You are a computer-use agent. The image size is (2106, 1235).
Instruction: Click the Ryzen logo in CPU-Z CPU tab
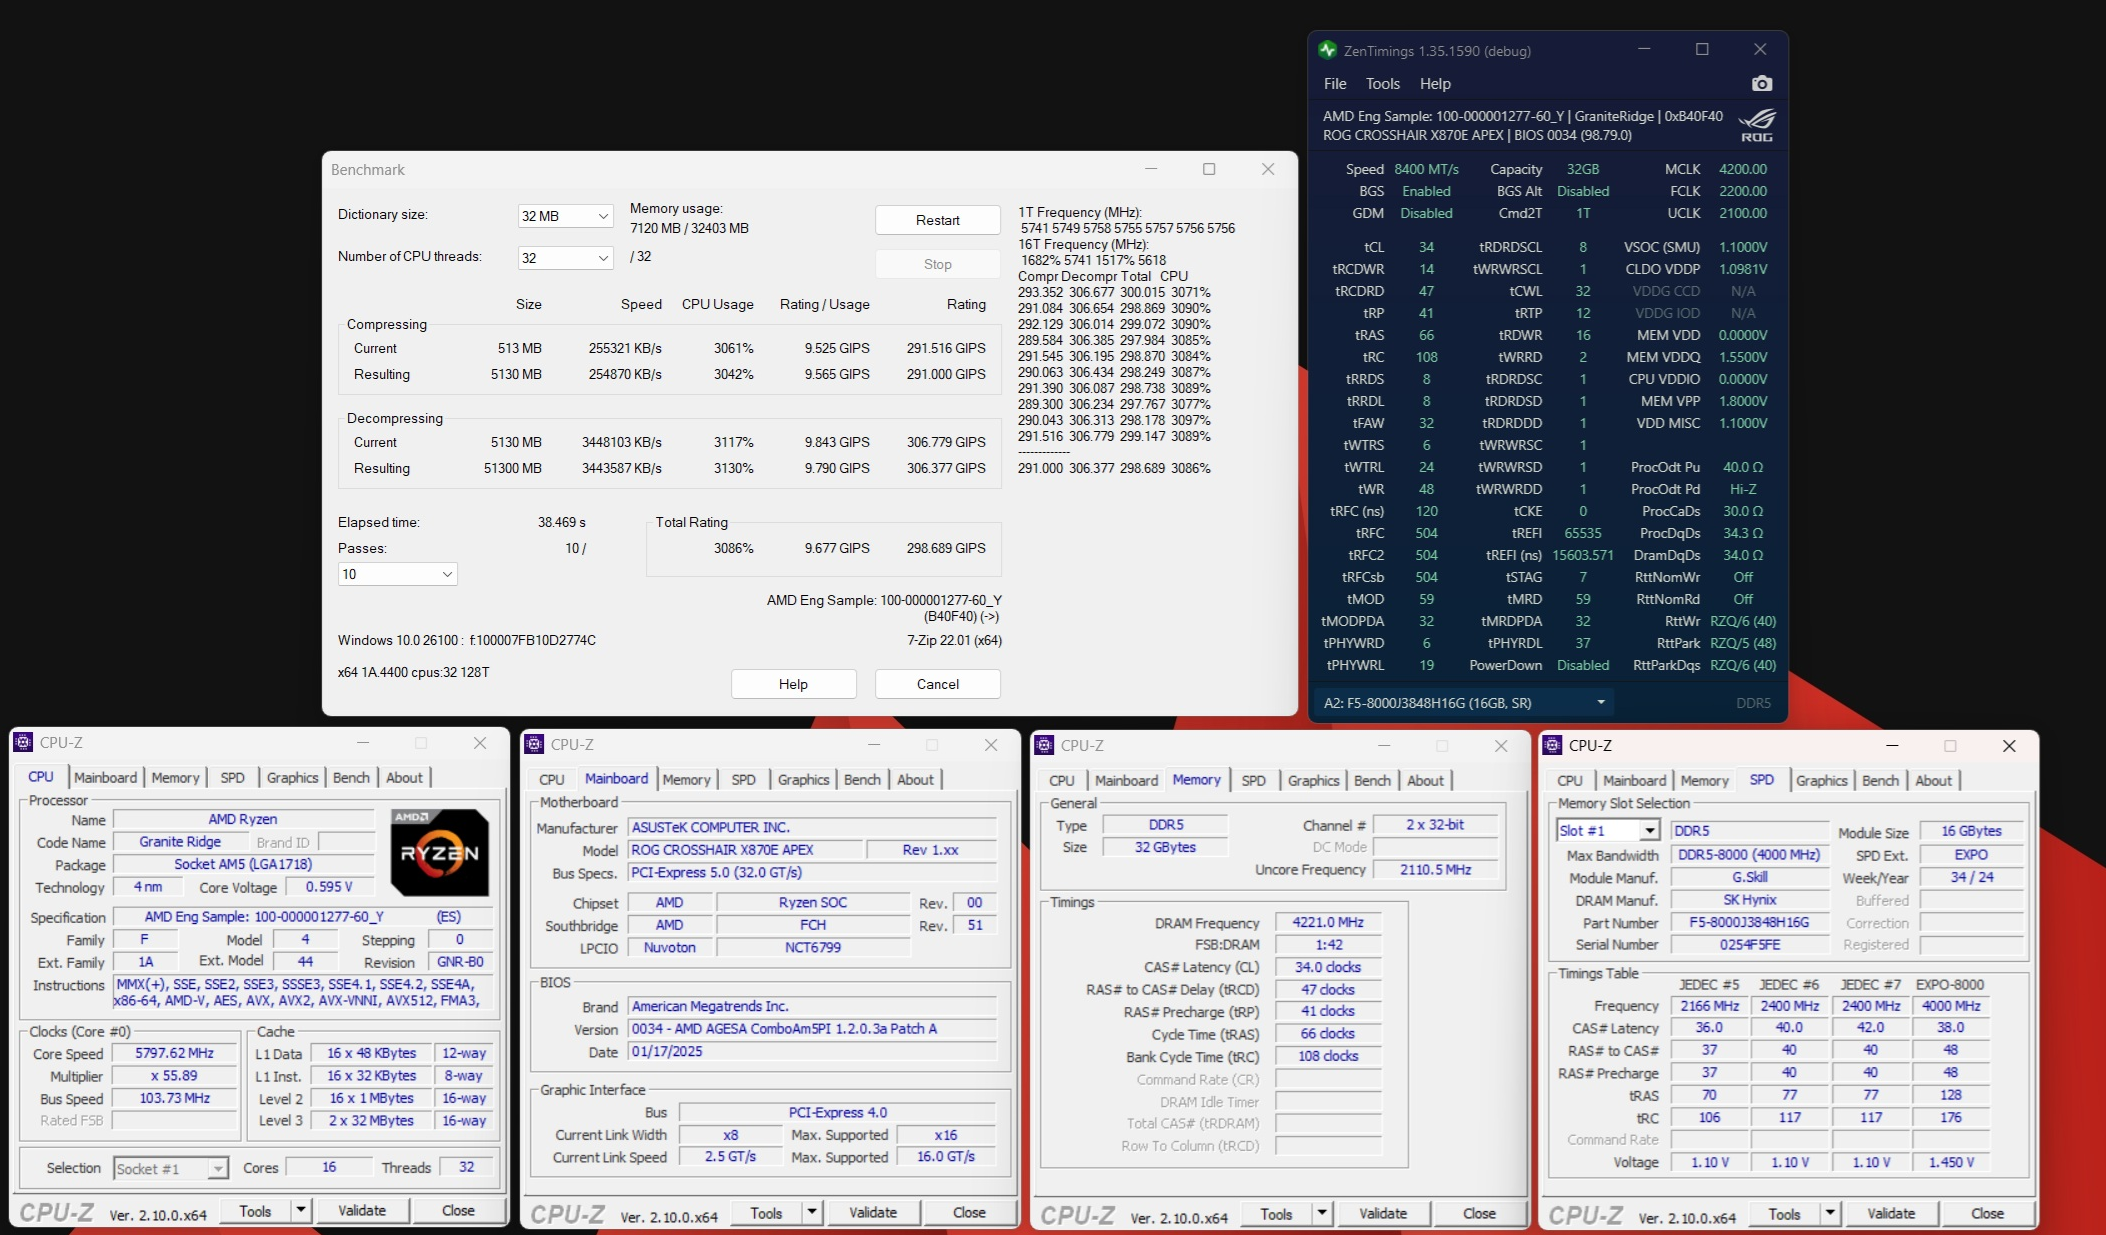[x=440, y=852]
